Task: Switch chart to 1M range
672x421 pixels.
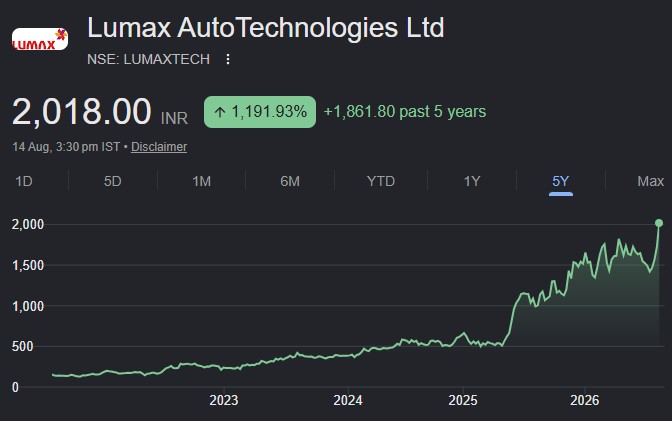Action: (201, 181)
